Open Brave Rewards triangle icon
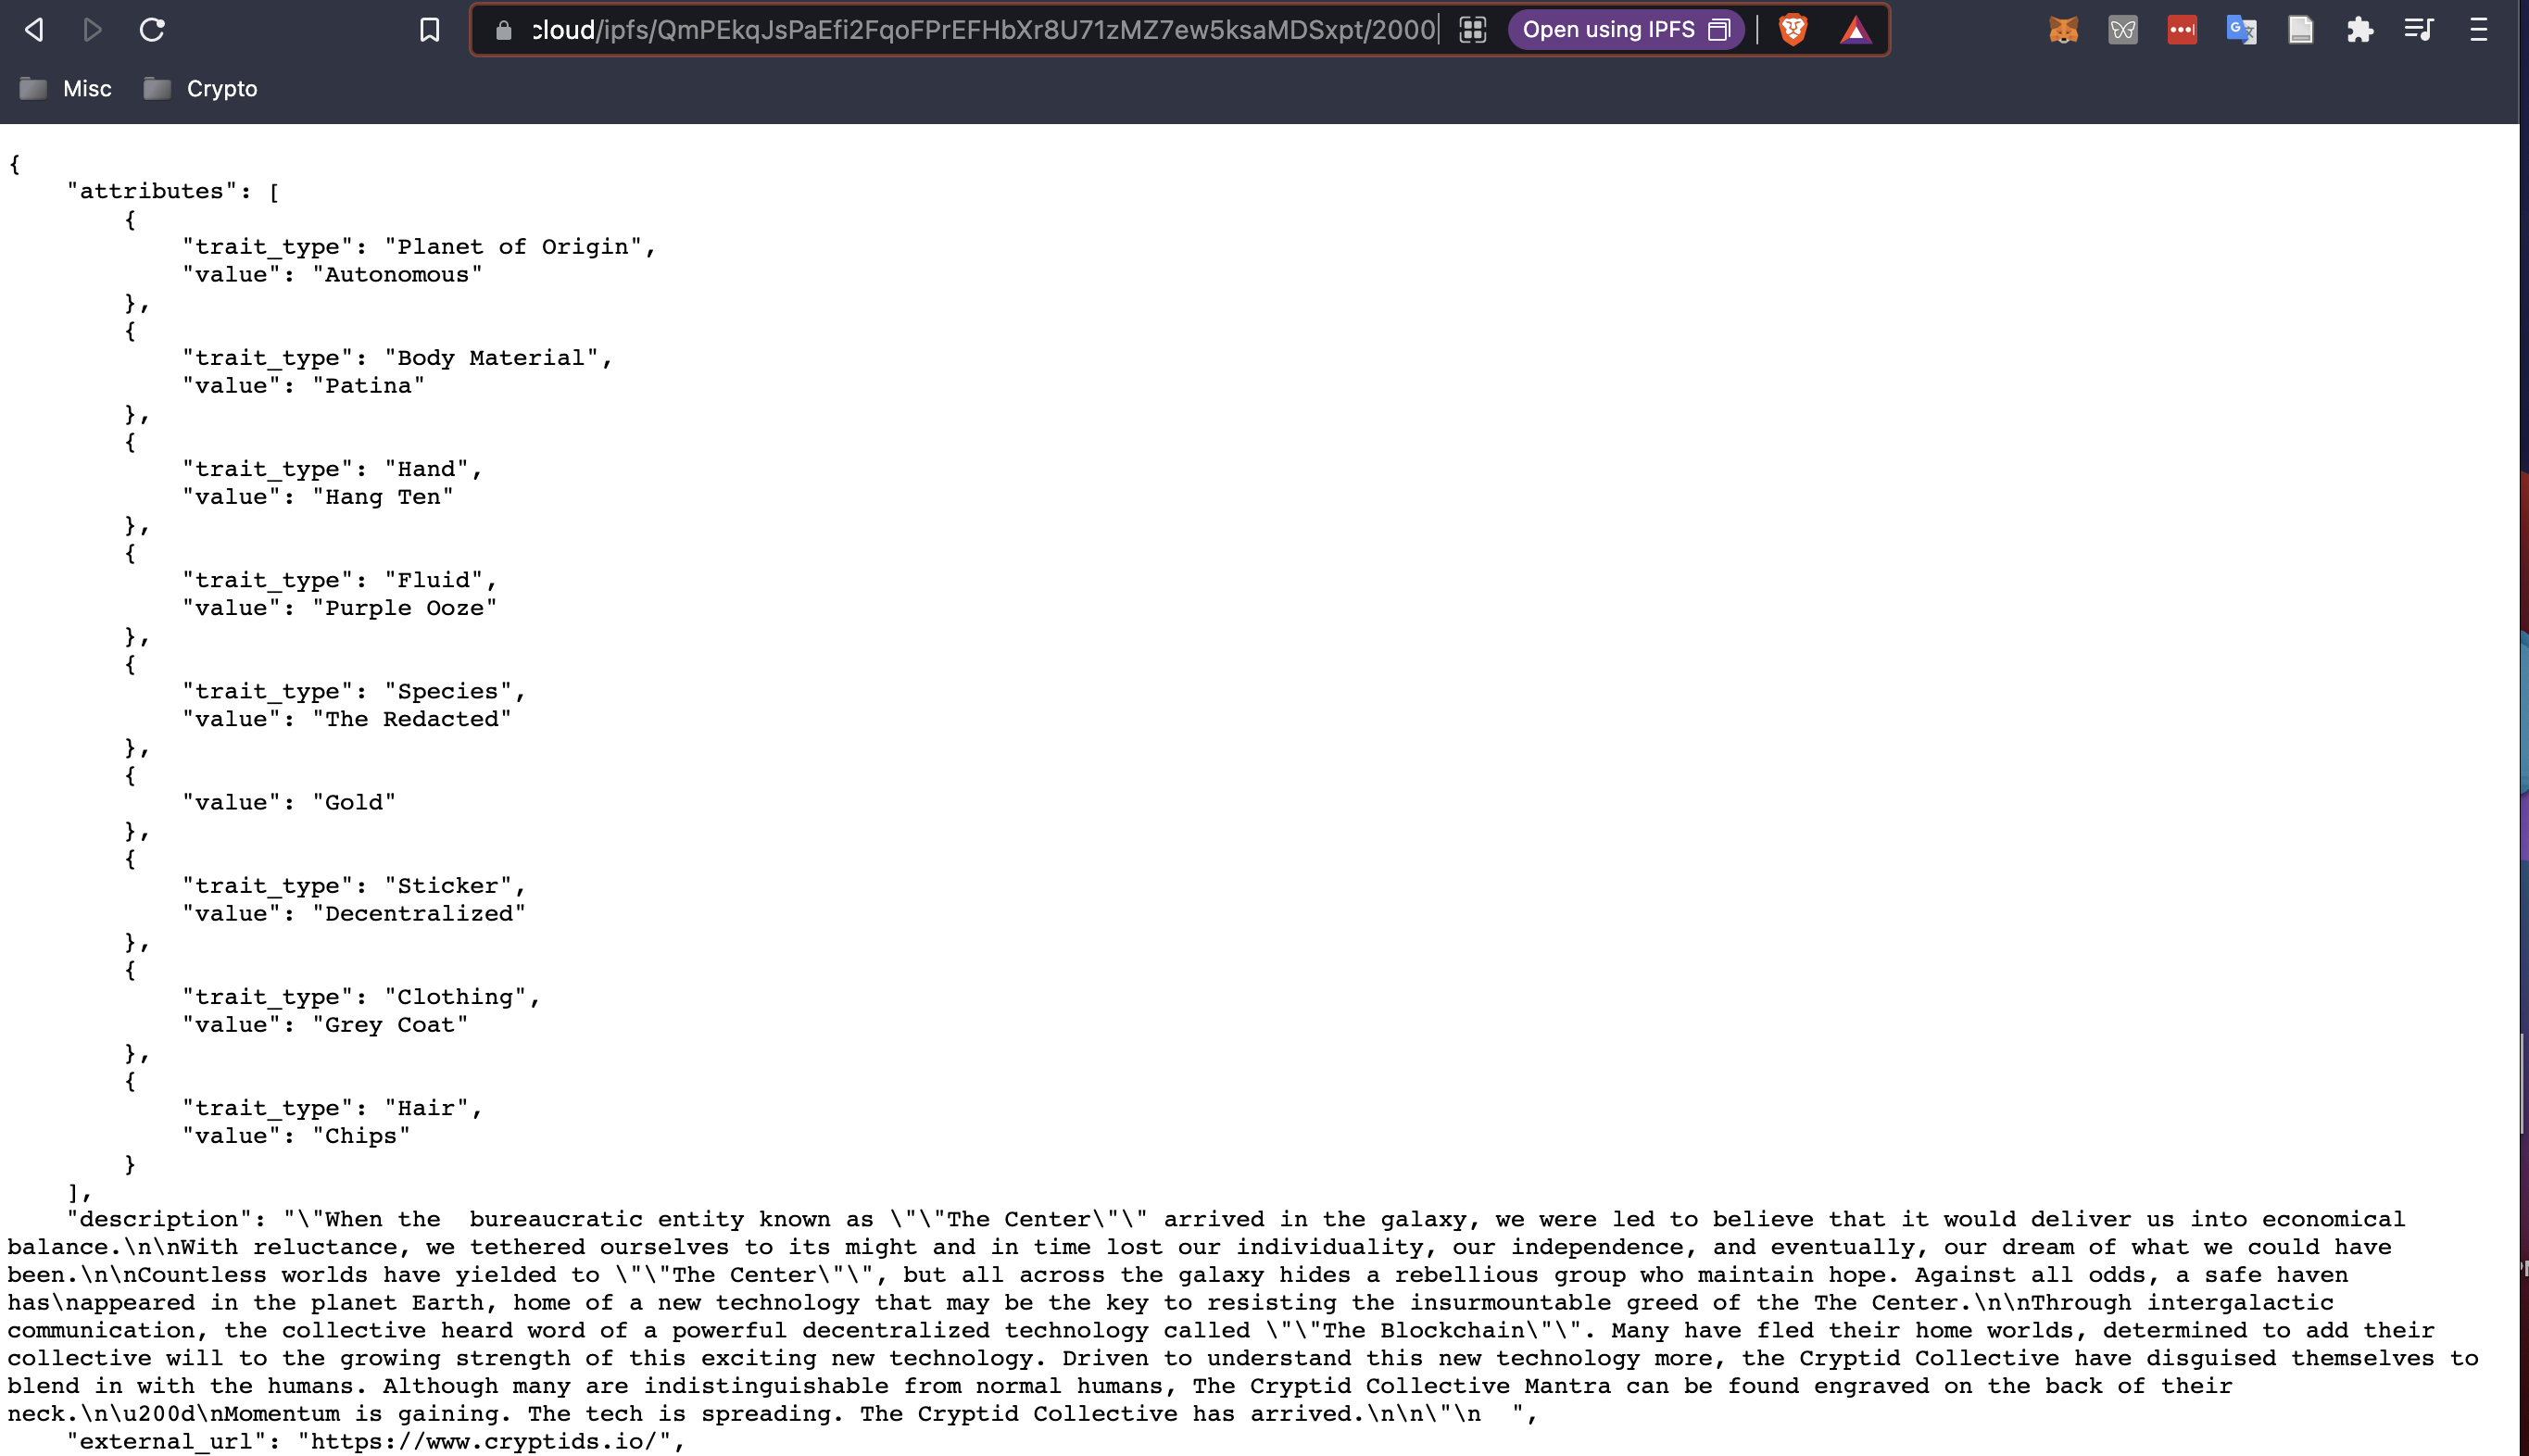The image size is (2529, 1456). 1855,31
